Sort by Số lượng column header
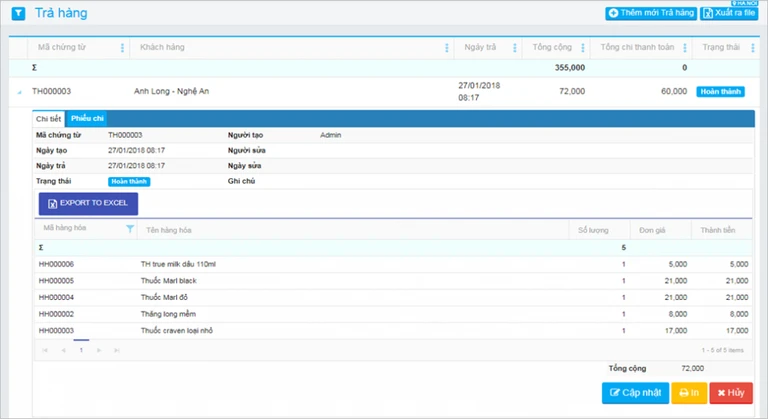This screenshot has width=768, height=419. 593,230
